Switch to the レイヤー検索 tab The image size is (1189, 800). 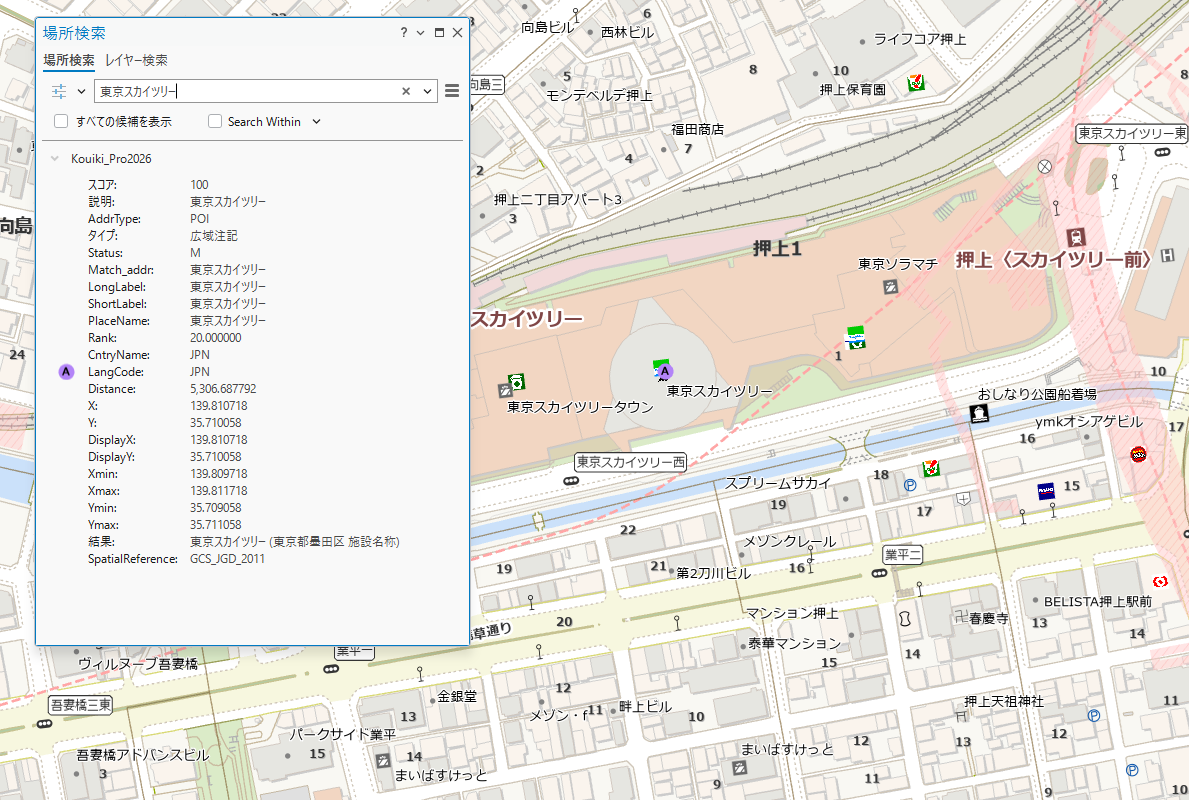[x=136, y=60]
